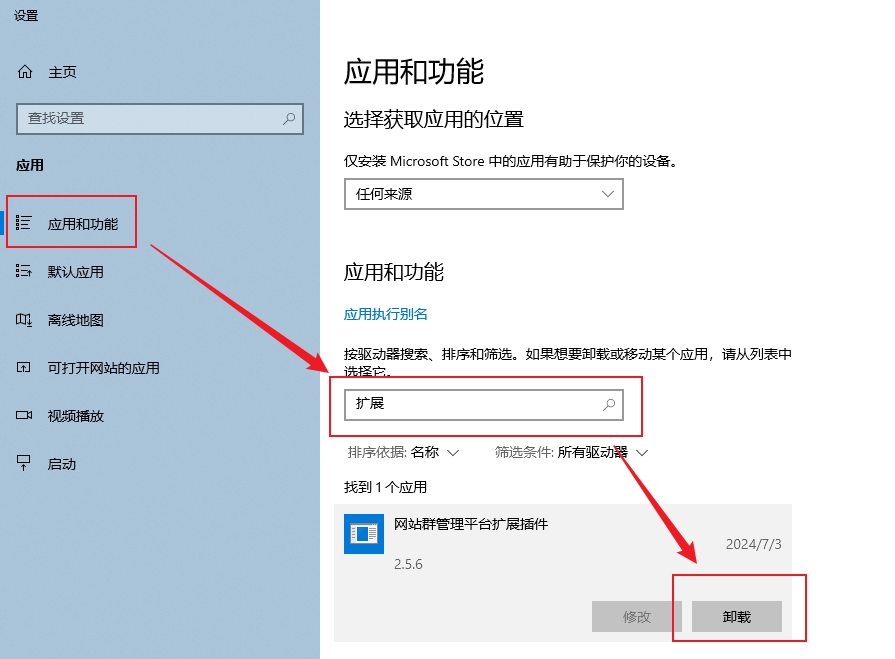Click the 默认应用 sidebar icon
895x659 pixels.
coord(23,271)
